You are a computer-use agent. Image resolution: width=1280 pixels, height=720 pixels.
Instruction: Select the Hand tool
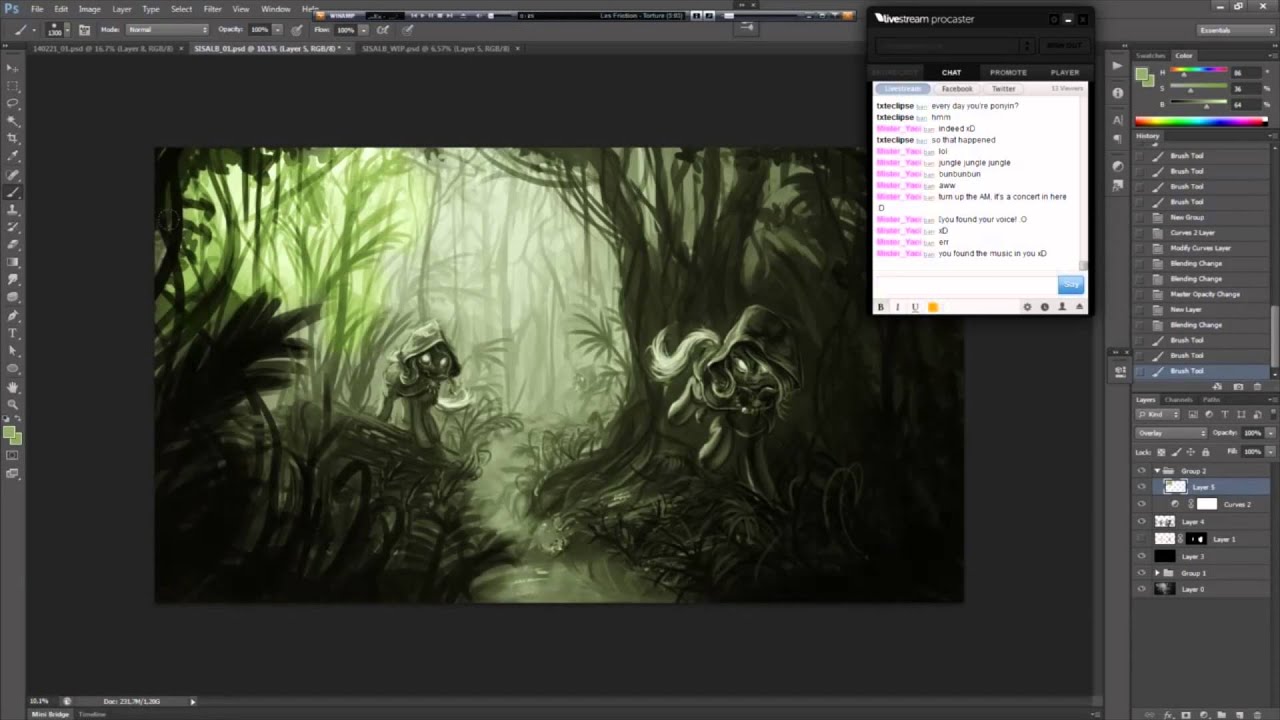click(x=12, y=387)
